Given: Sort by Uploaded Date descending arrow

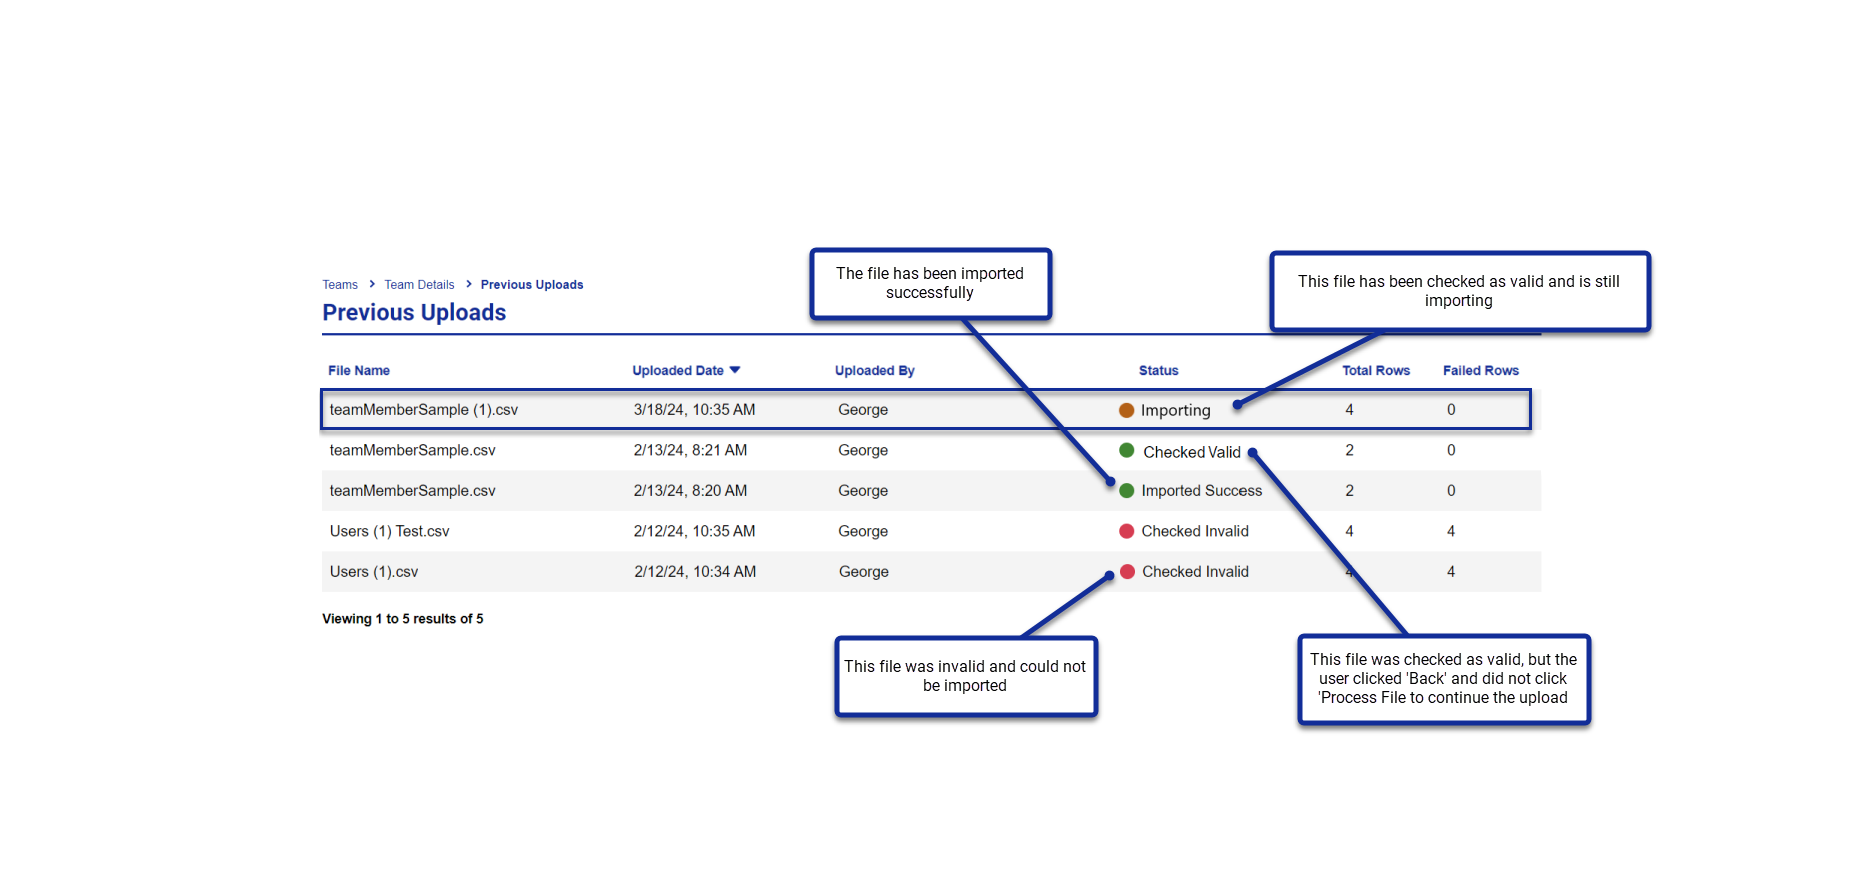Looking at the screenshot, I should [x=735, y=370].
